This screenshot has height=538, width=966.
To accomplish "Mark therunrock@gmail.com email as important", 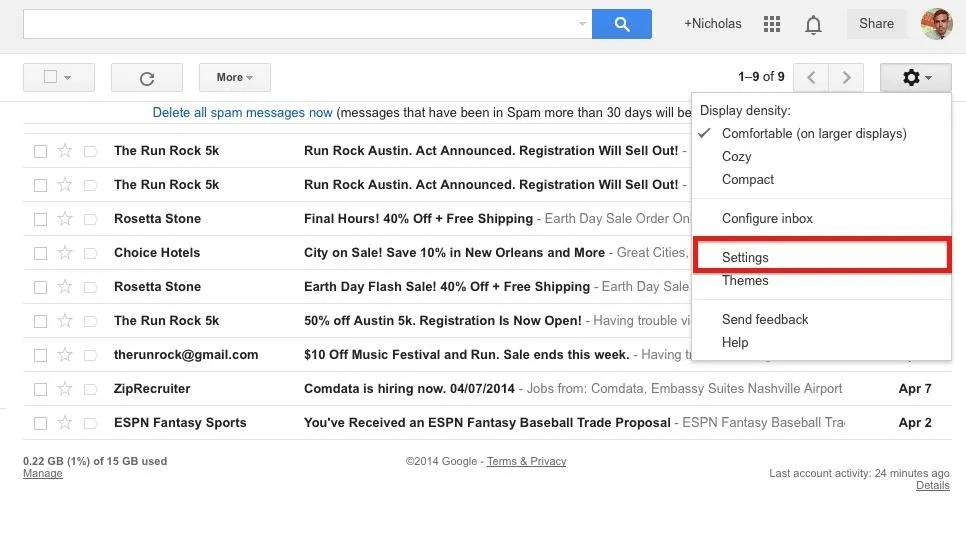I will [x=91, y=356].
